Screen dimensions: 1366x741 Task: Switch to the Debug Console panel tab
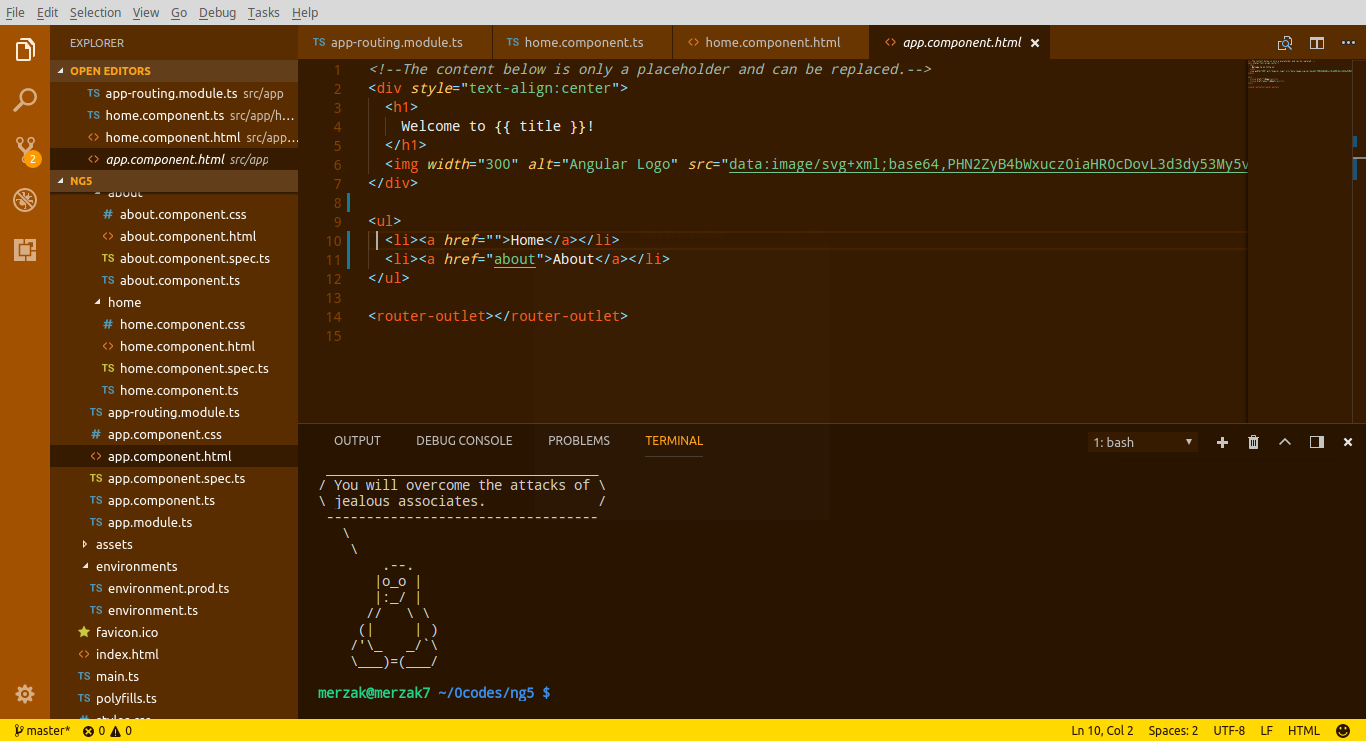pos(464,441)
